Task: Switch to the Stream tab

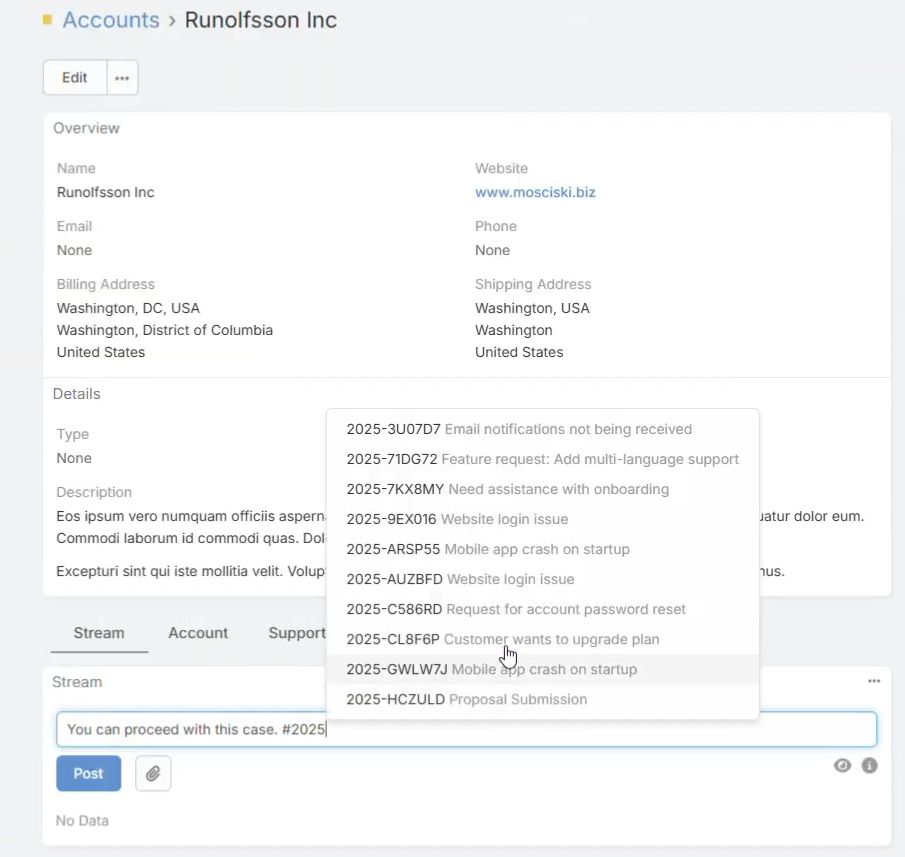Action: (x=99, y=633)
